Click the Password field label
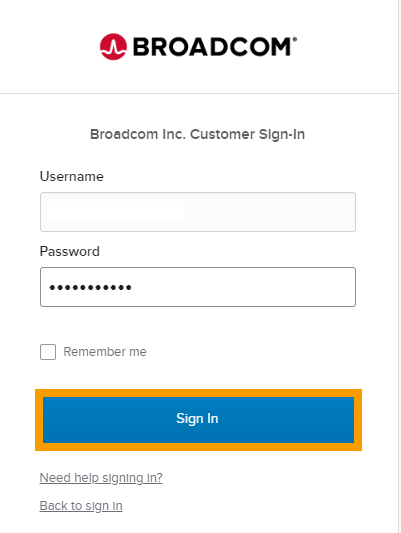Viewport: 401px width, 533px height. pos(70,252)
